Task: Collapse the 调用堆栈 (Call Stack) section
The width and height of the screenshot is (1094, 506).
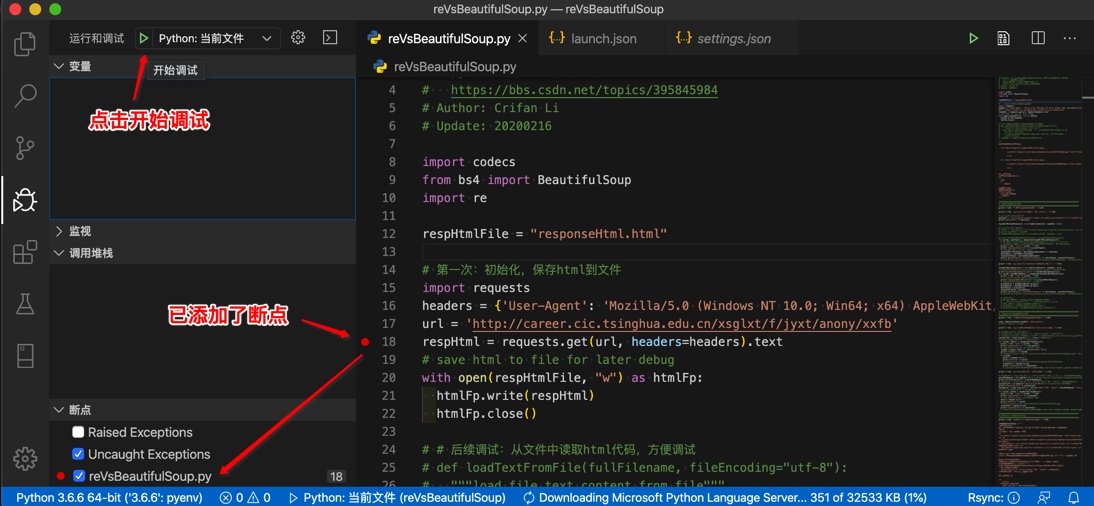Action: click(203, 253)
